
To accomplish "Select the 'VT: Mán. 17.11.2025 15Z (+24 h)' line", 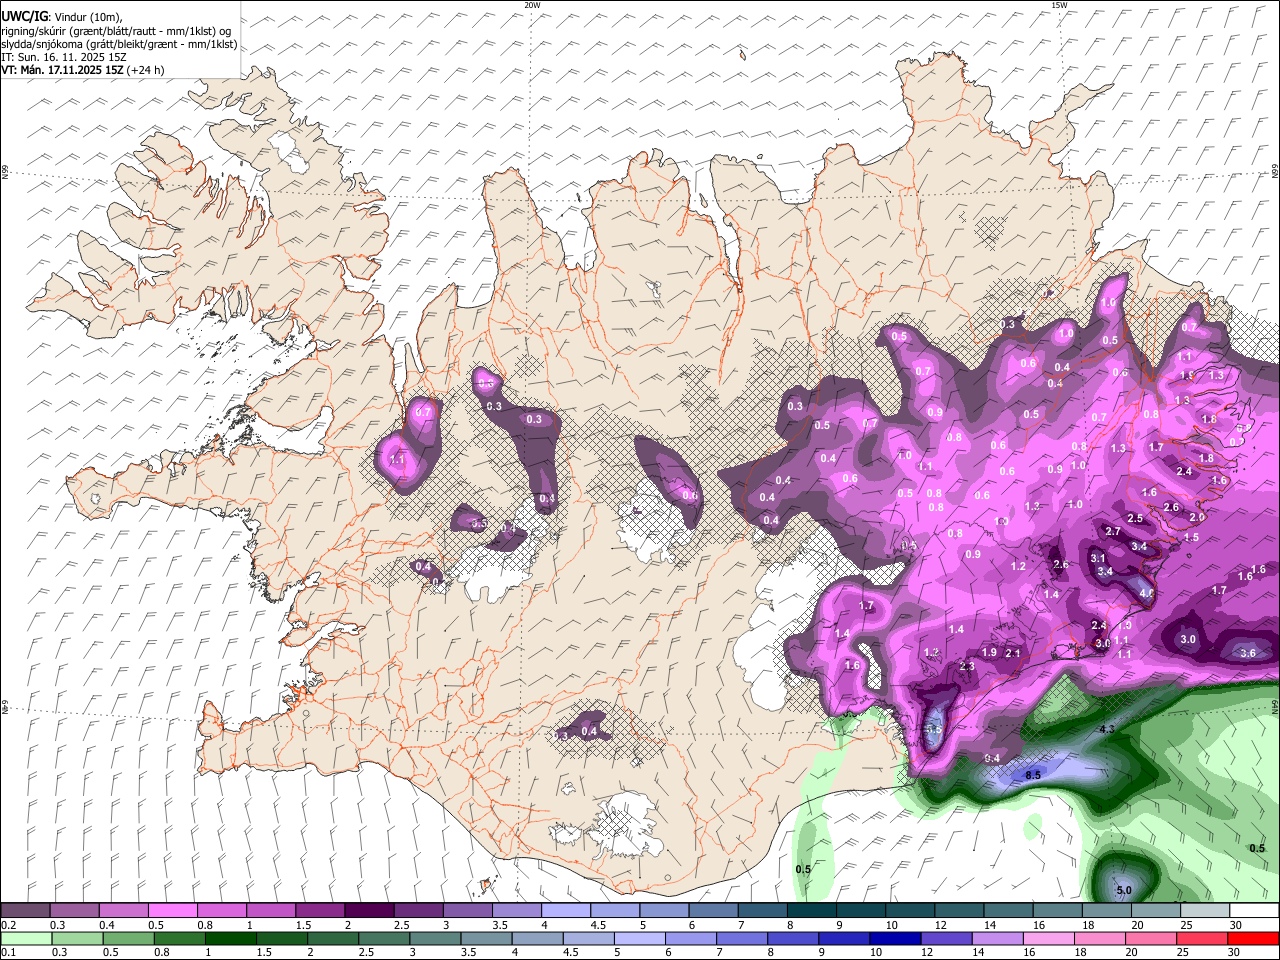I will point(83,70).
